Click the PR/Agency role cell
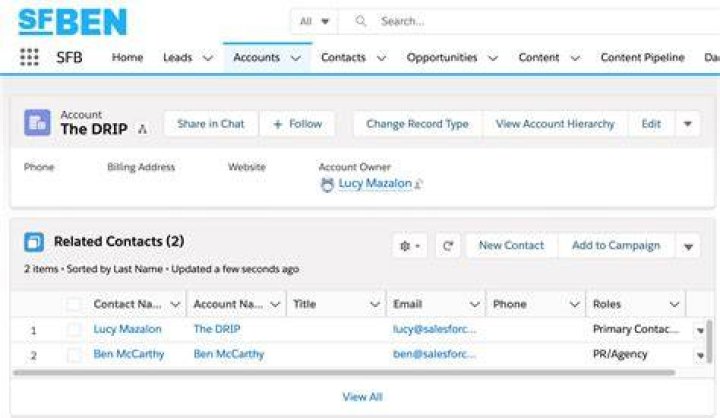Viewport: 720px width, 418px height. point(620,354)
